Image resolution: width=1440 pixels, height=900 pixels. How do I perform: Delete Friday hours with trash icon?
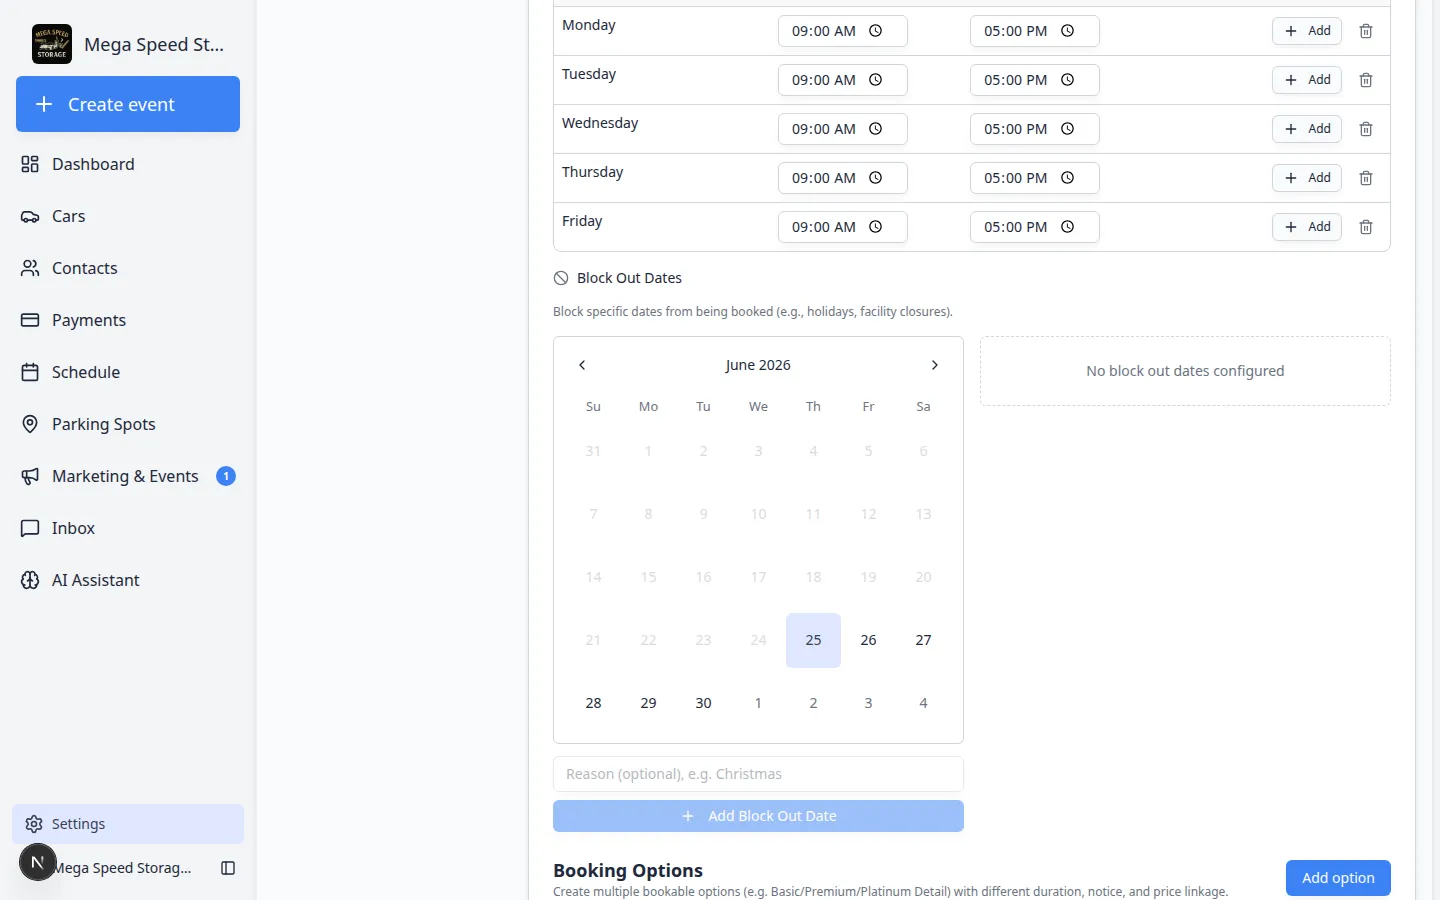pyautogui.click(x=1366, y=227)
